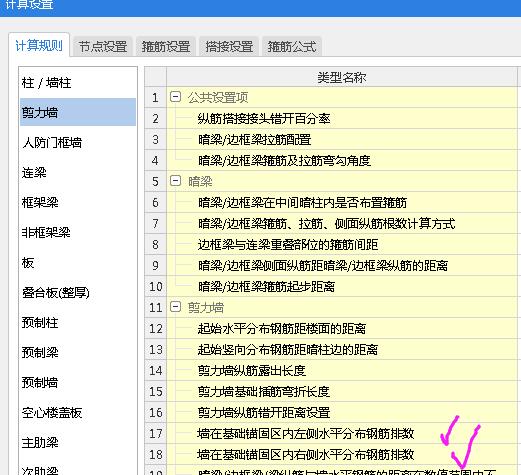This screenshot has height=475, width=521.
Task: Select 板 in component list
Action: point(78,263)
